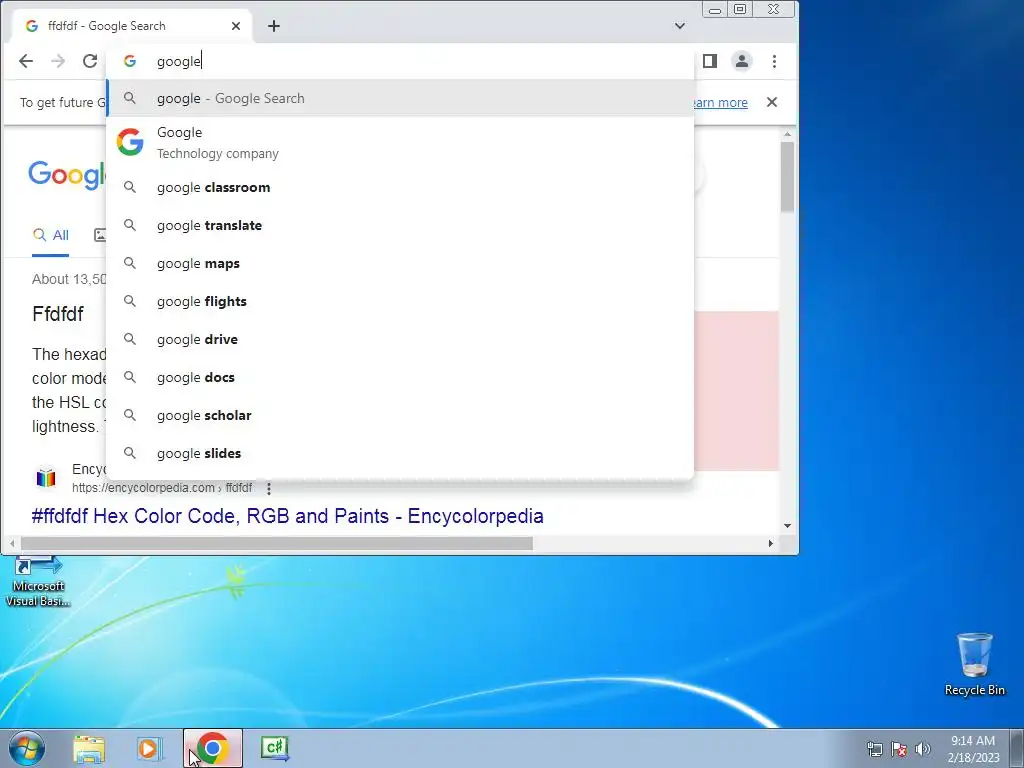
Task: Open the Windows Start button
Action: tap(27, 749)
